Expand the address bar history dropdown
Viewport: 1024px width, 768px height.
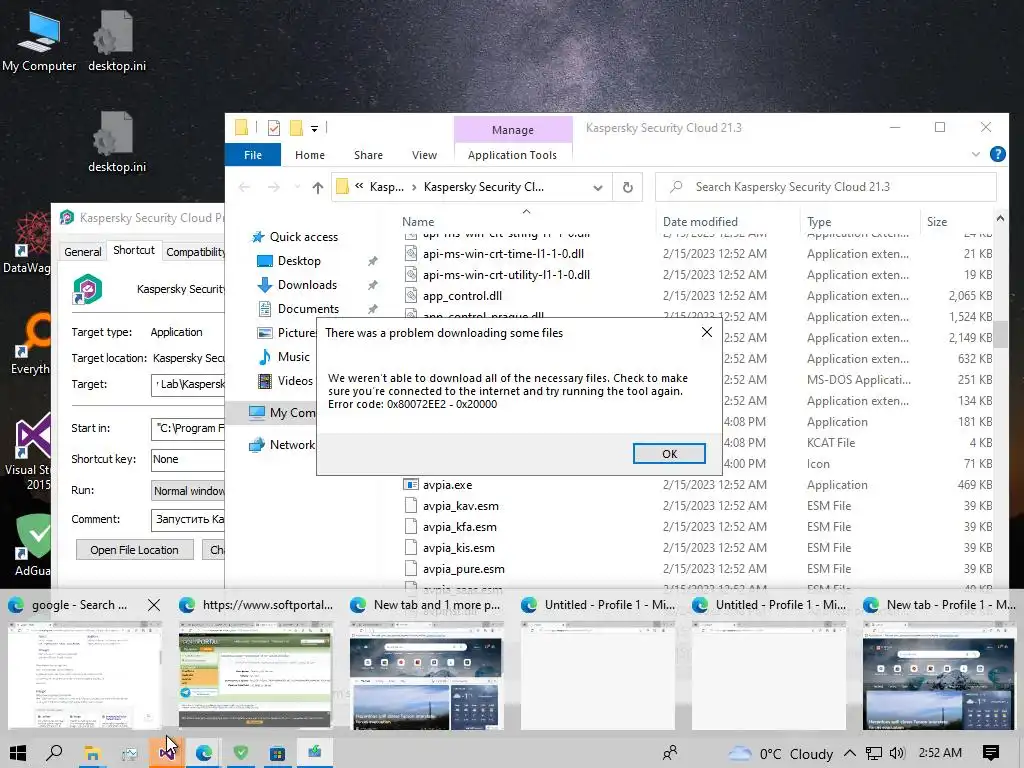click(x=598, y=187)
